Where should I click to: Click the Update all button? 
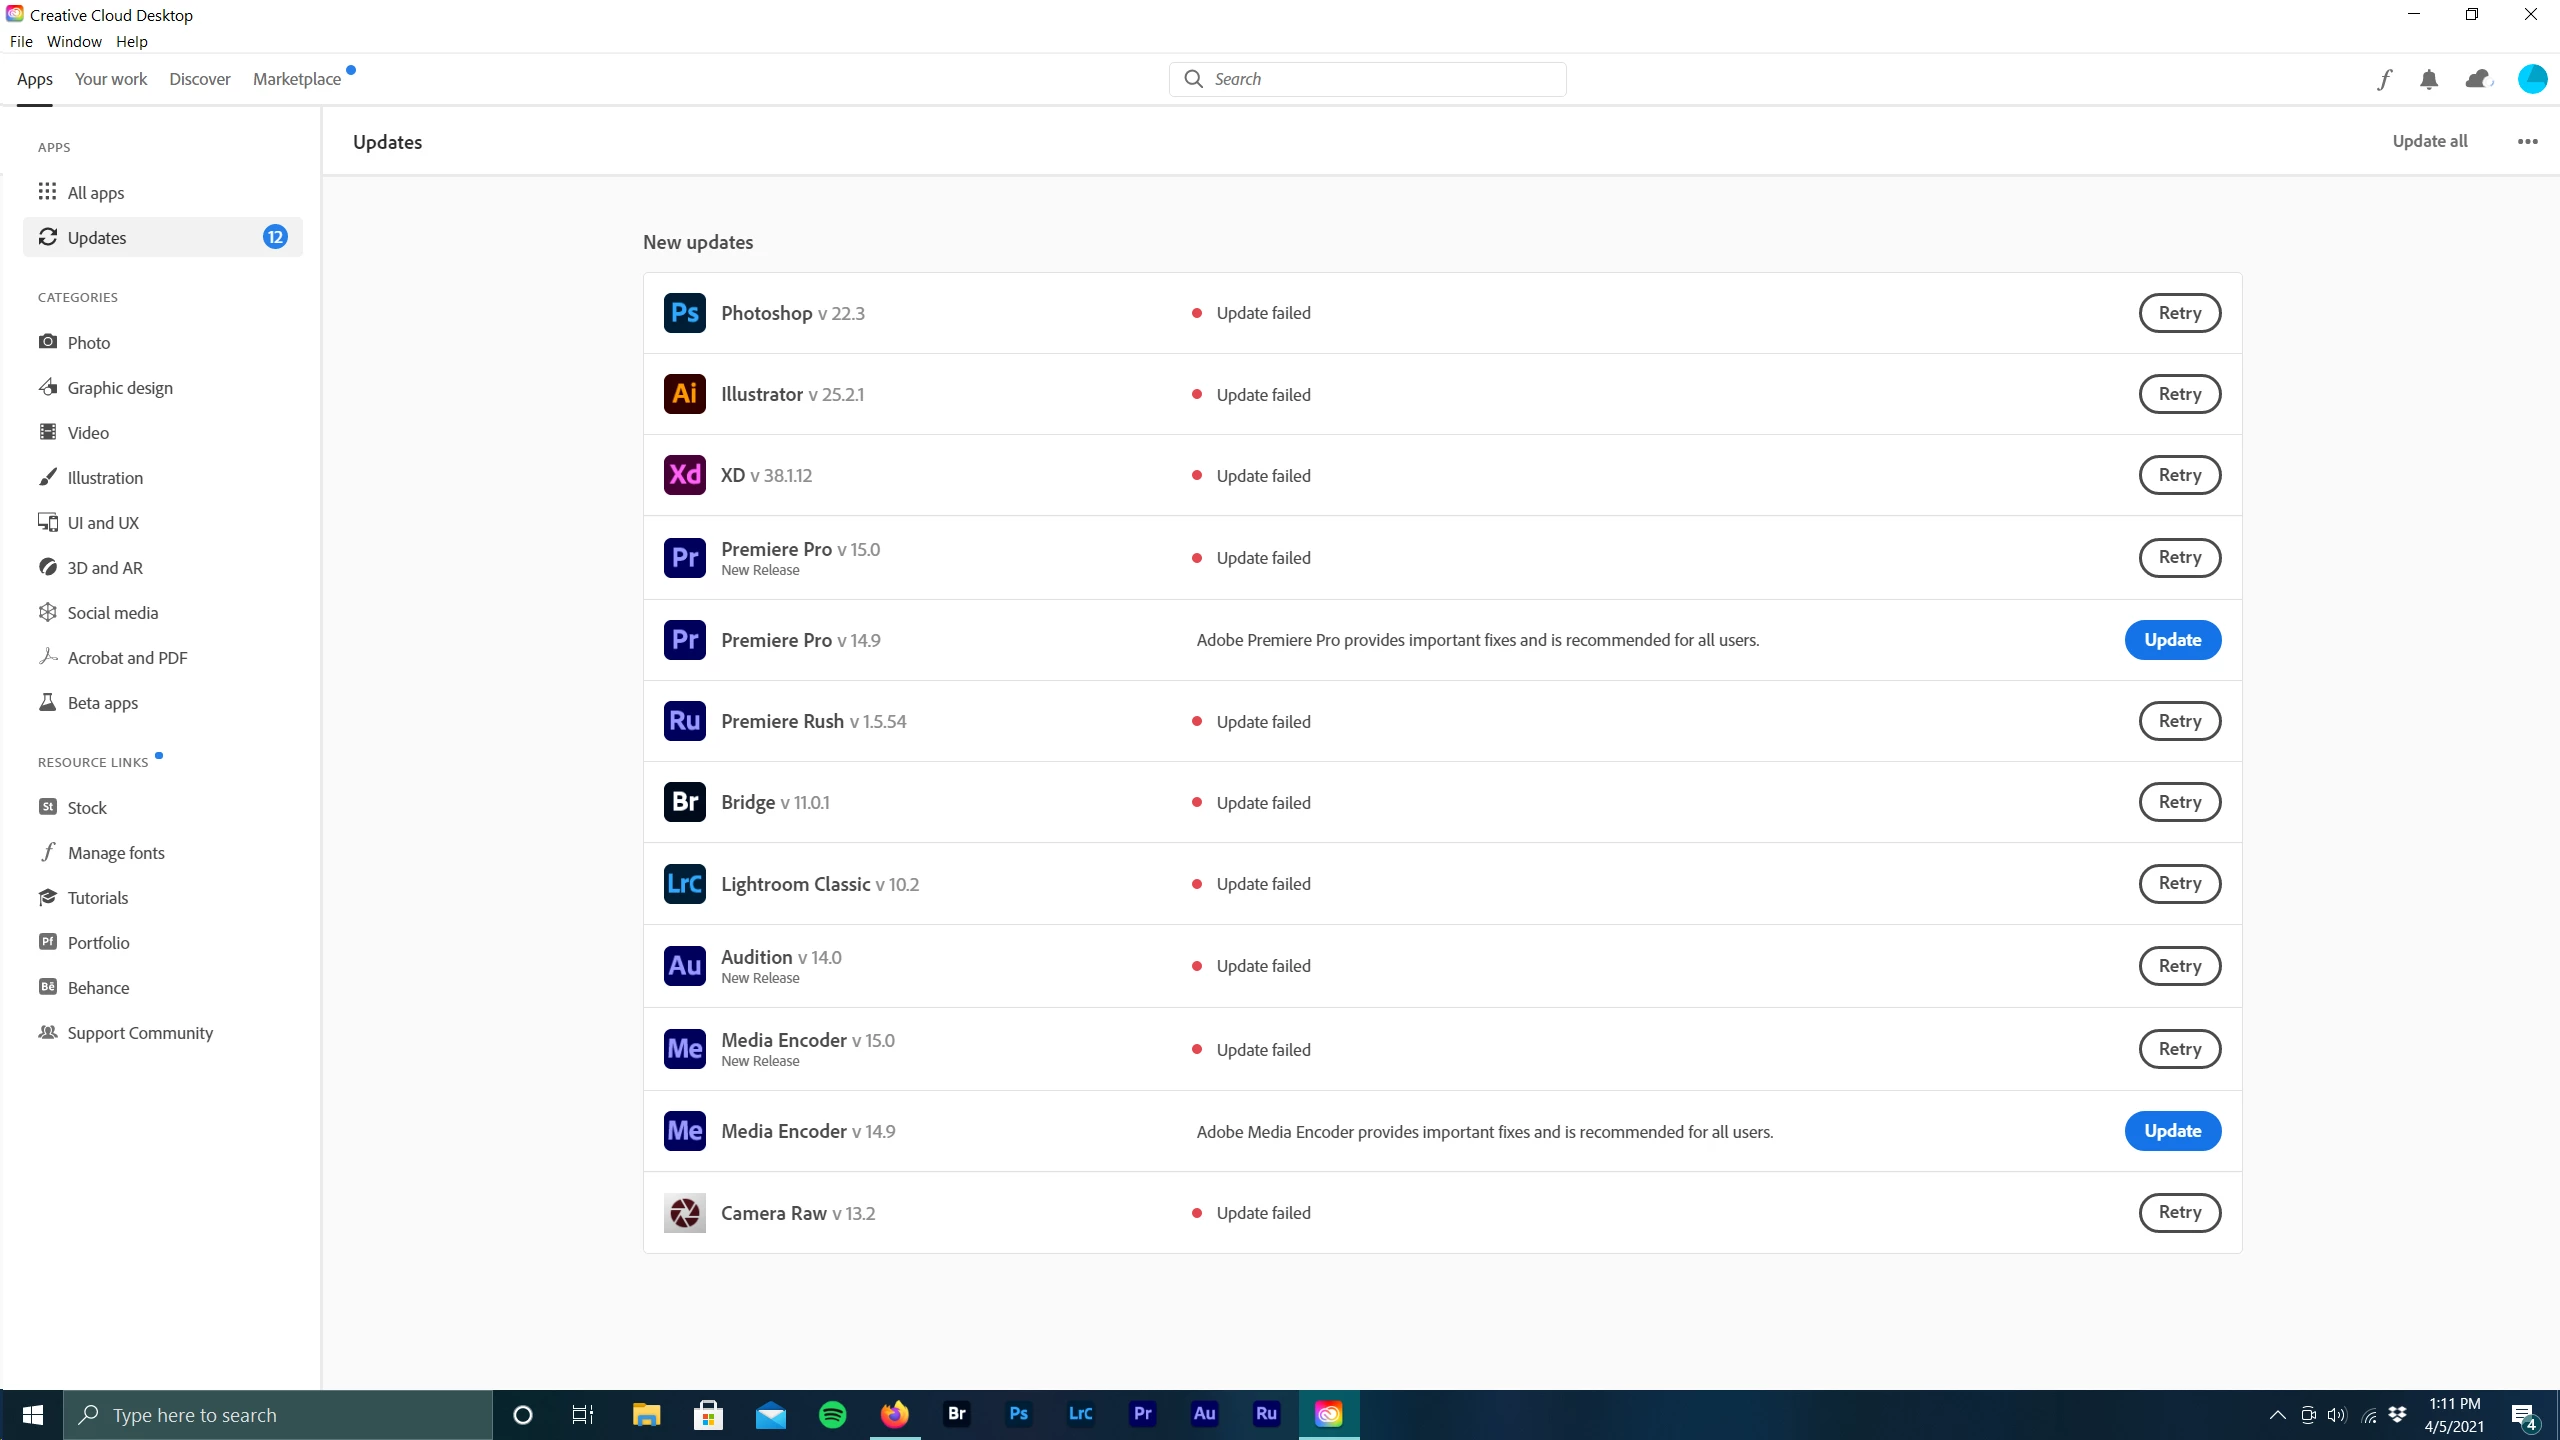(2429, 141)
